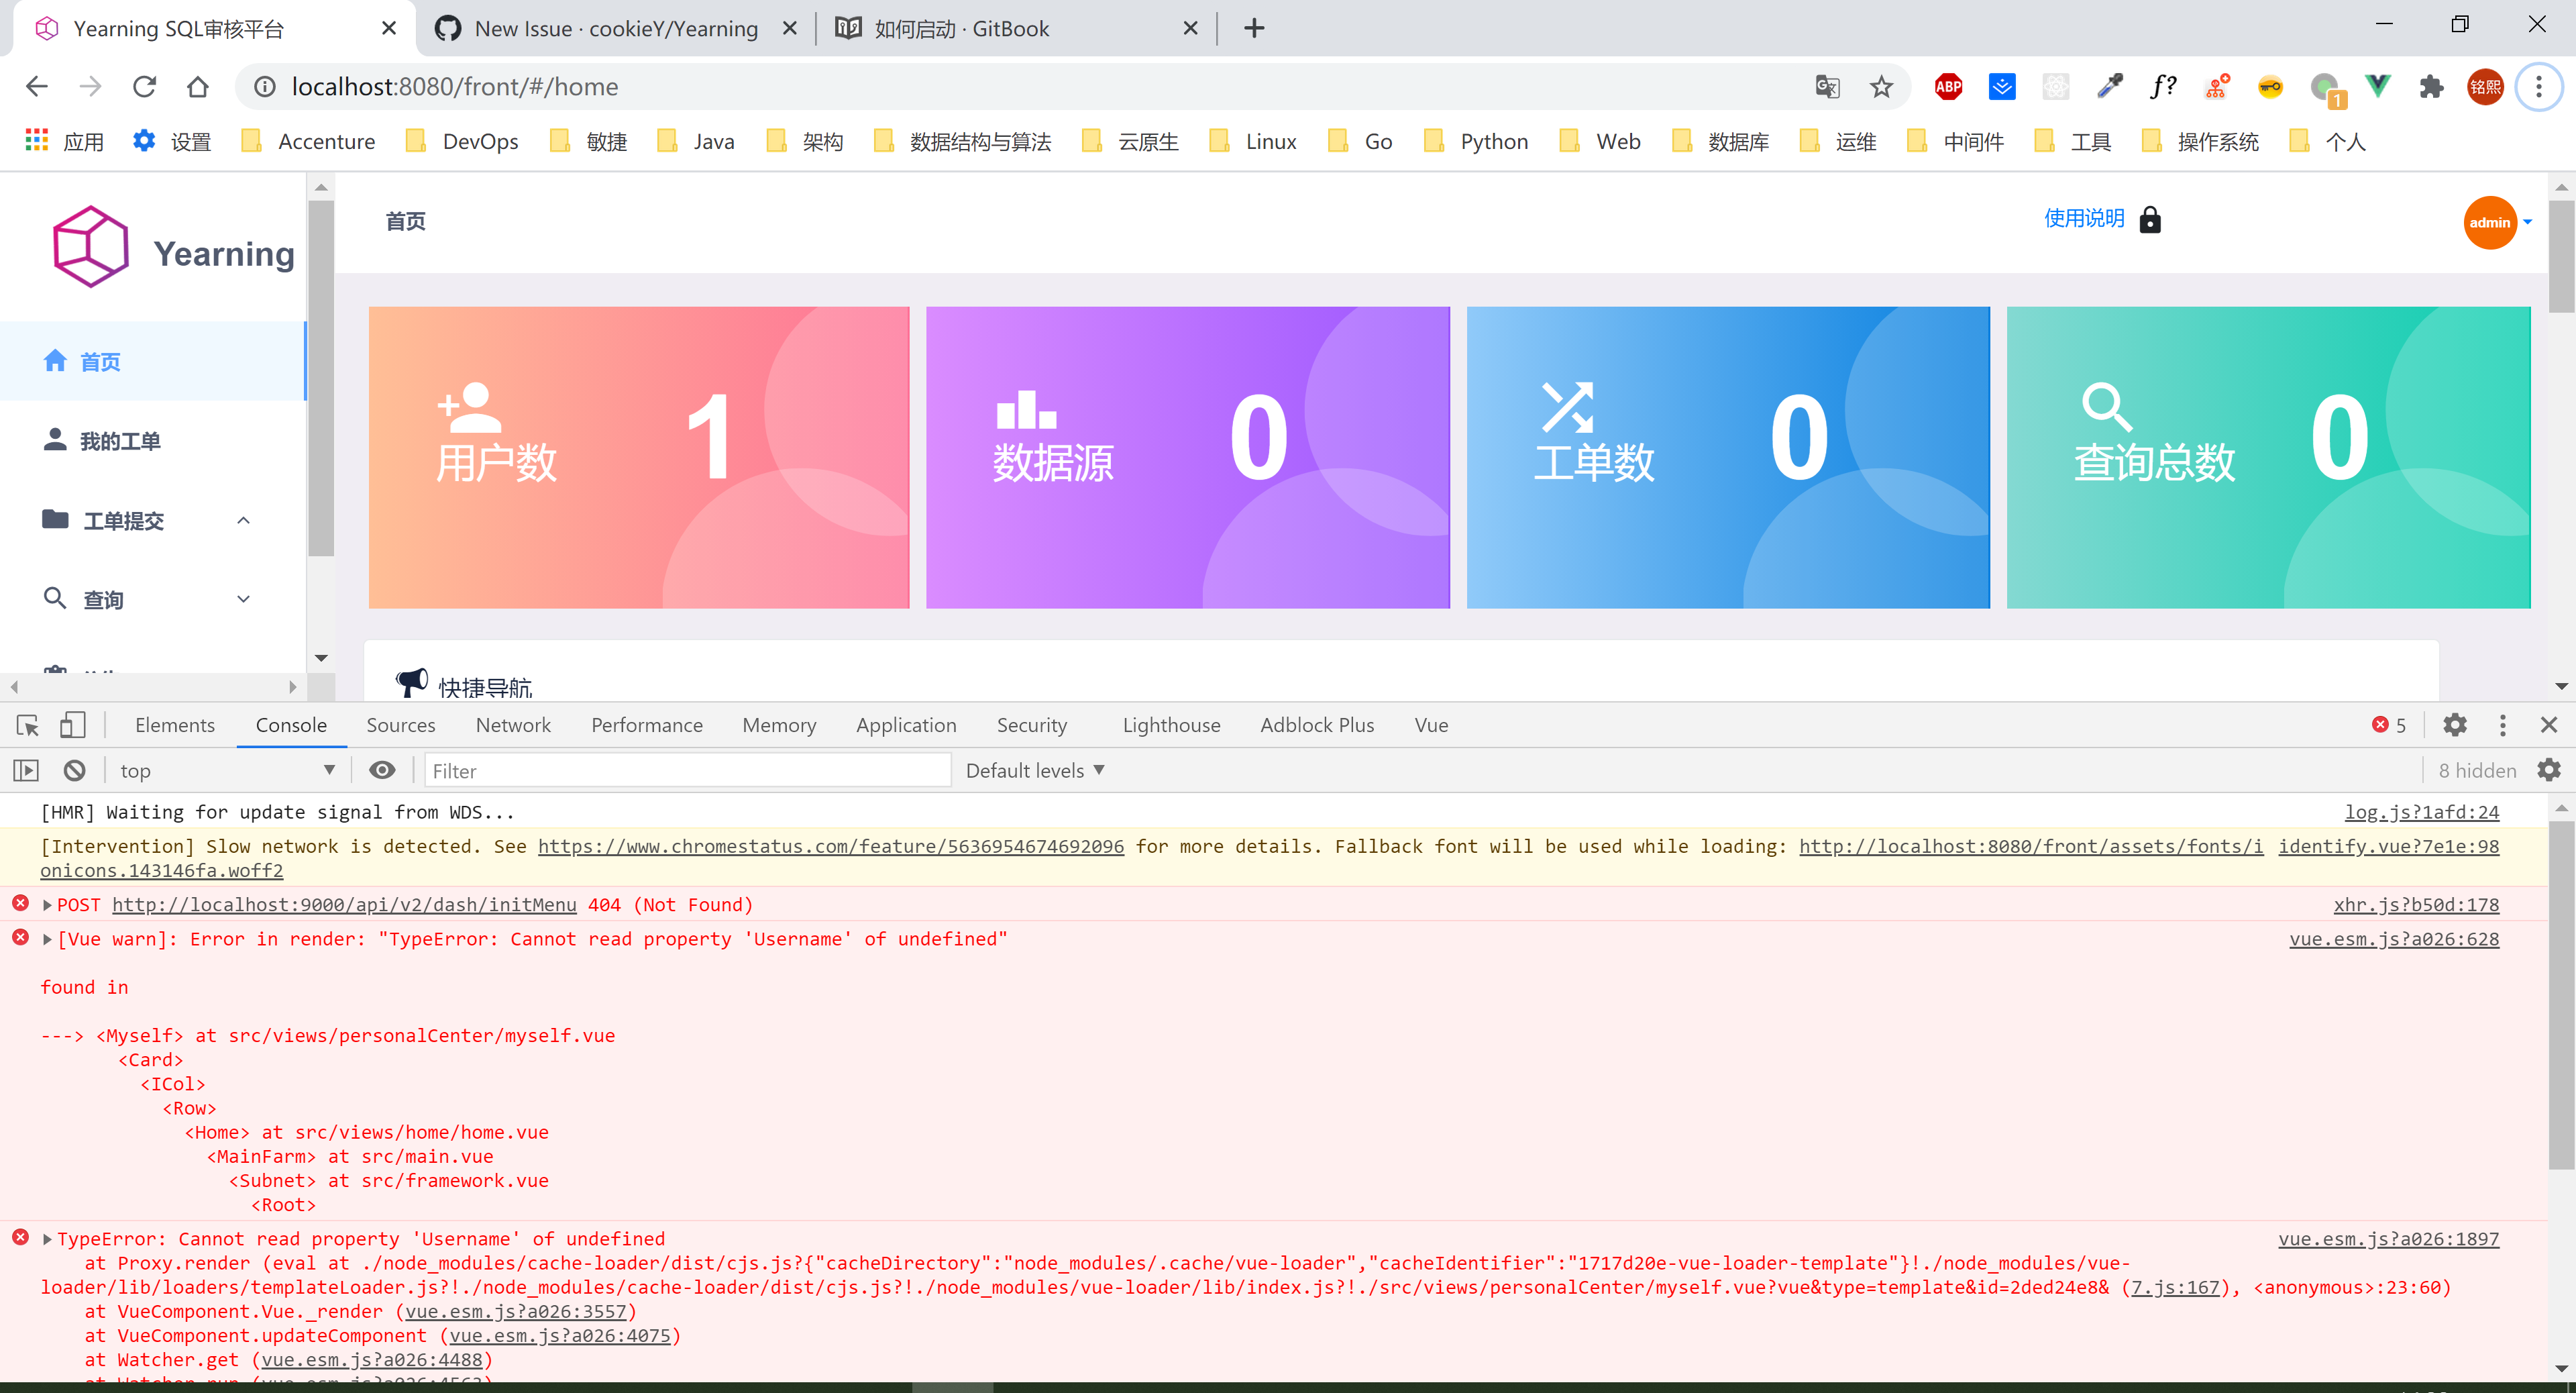Clear the console with the ban icon
The width and height of the screenshot is (2576, 1393).
(74, 770)
